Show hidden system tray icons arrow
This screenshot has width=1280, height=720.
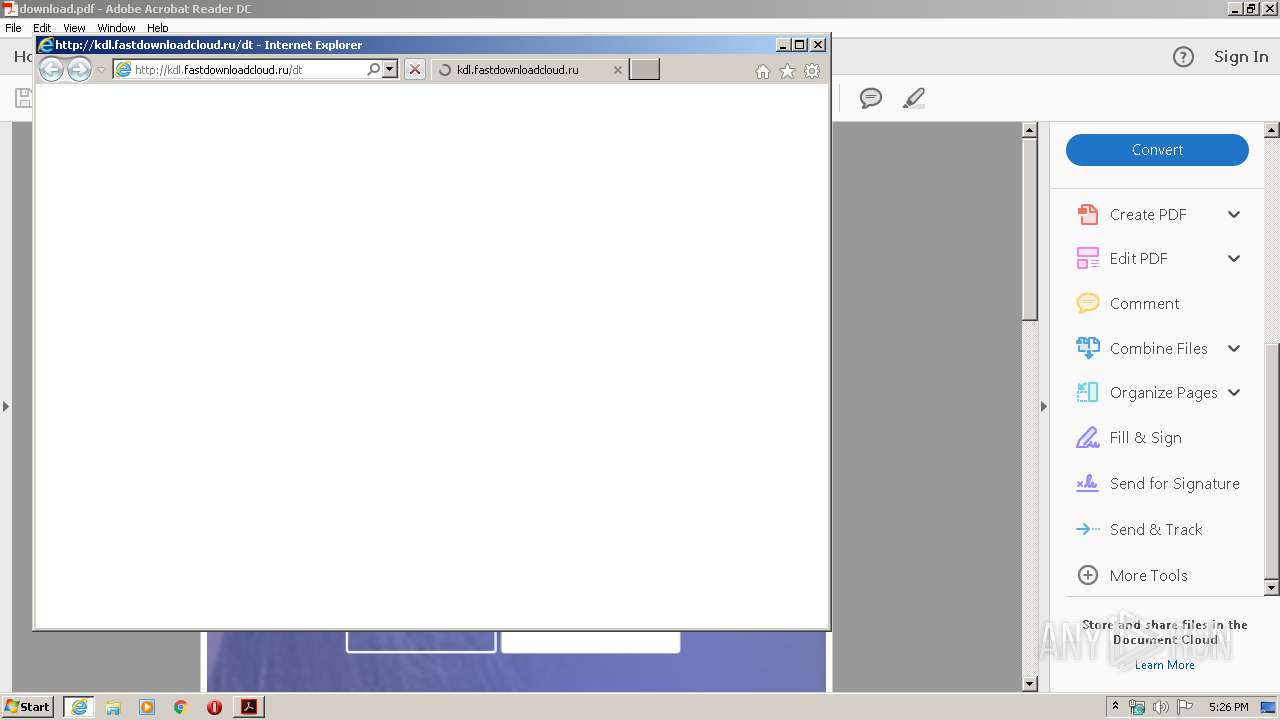(x=1116, y=707)
